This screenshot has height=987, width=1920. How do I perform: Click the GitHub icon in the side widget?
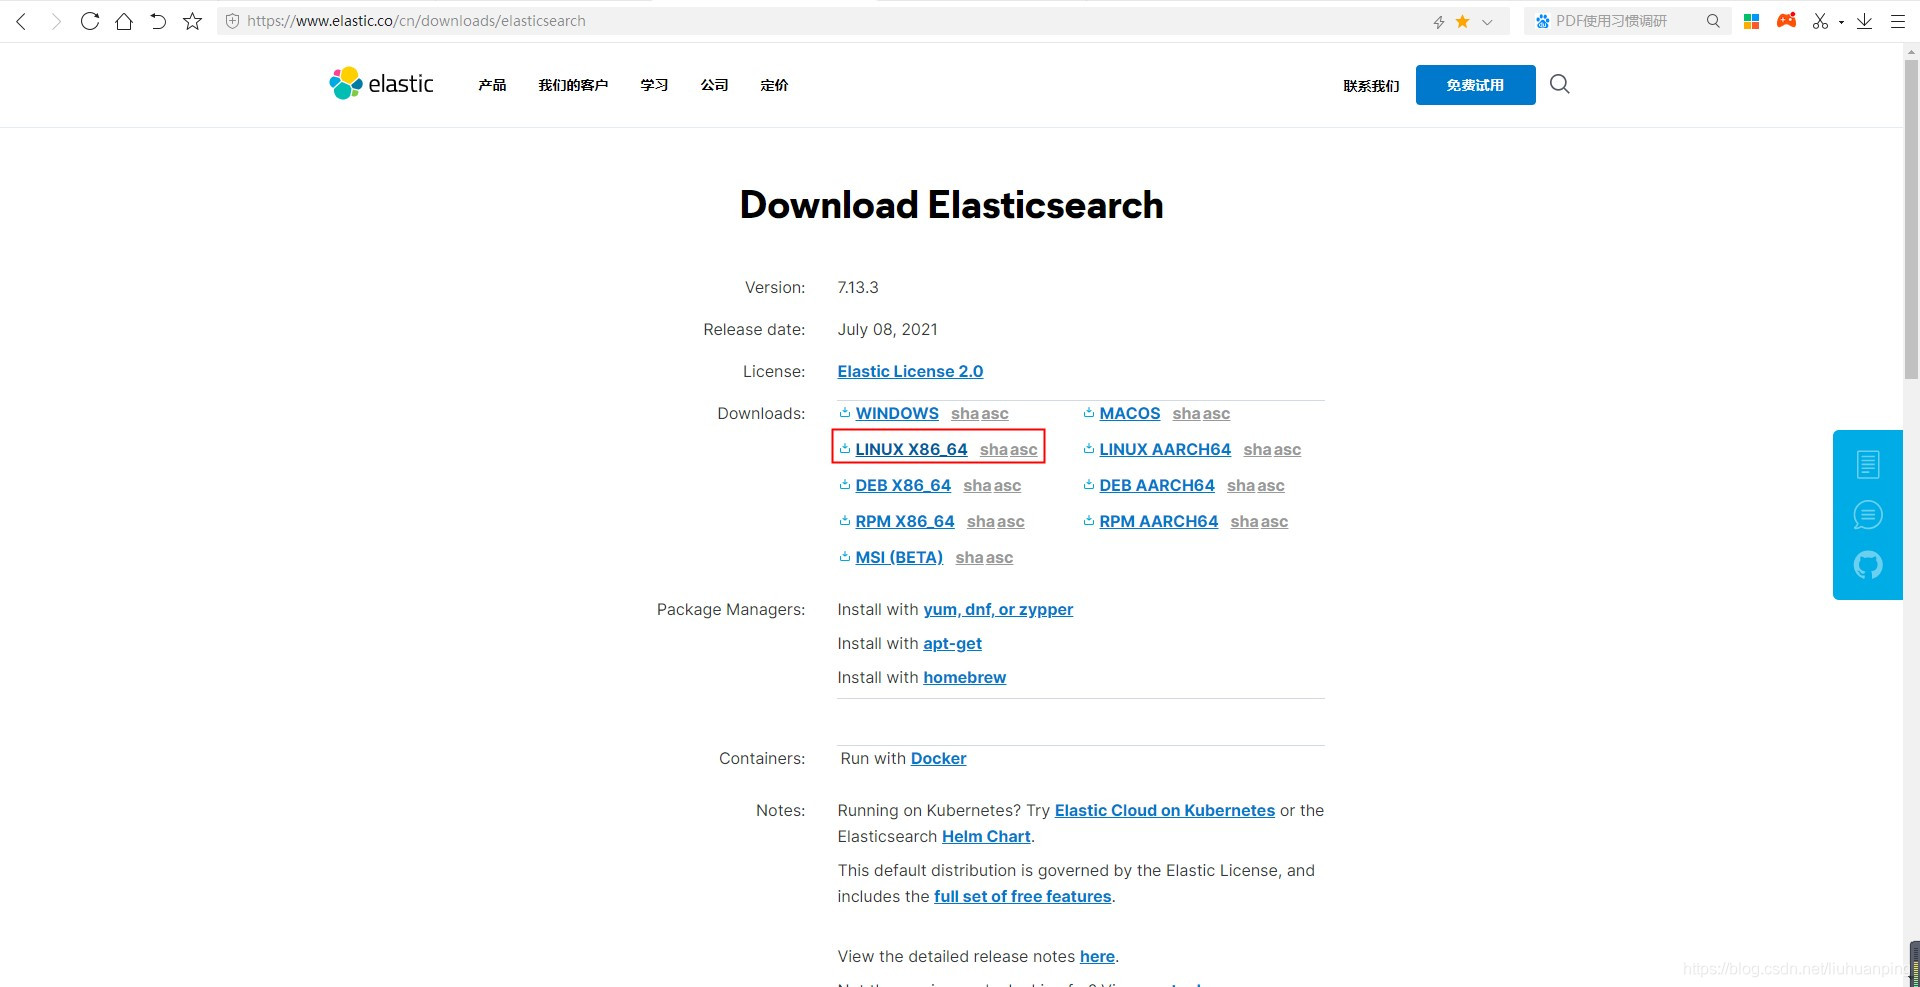1867,565
